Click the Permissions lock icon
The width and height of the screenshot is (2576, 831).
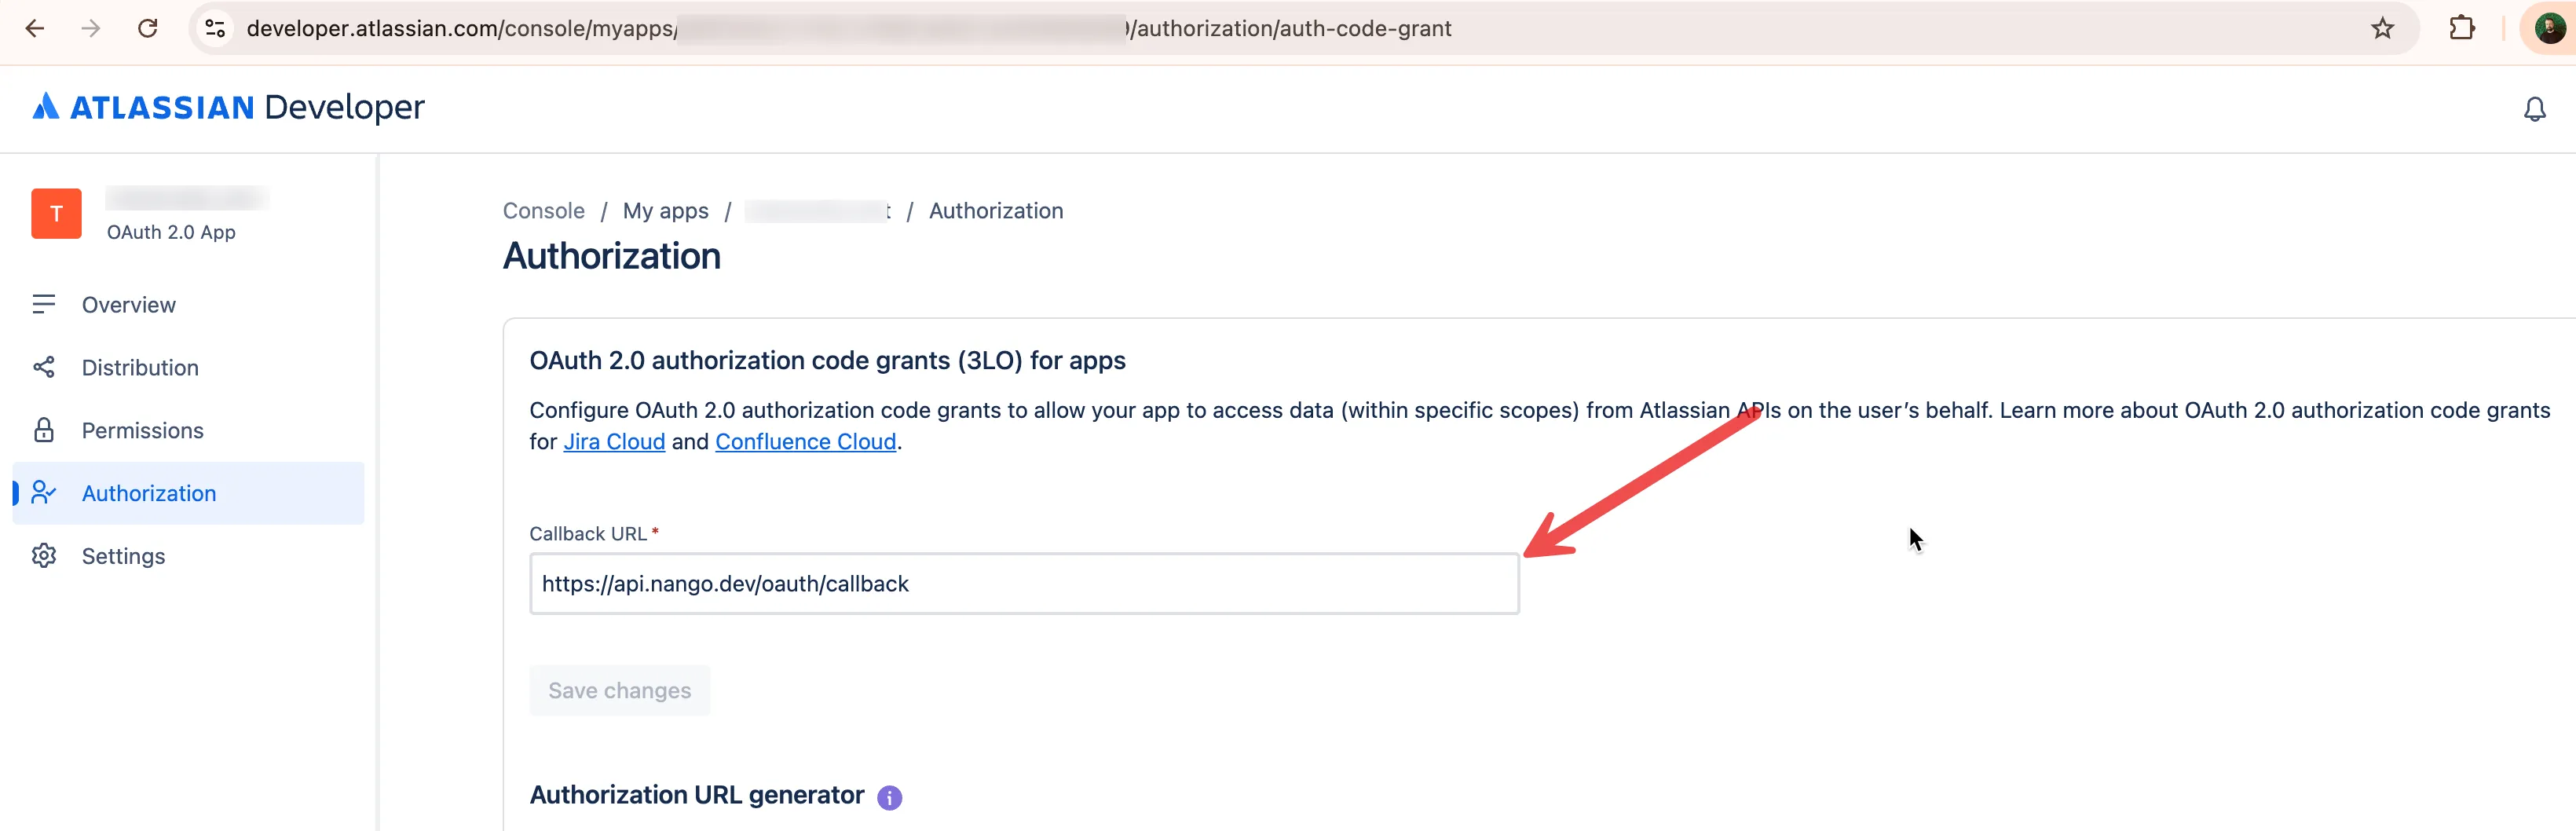tap(43, 430)
